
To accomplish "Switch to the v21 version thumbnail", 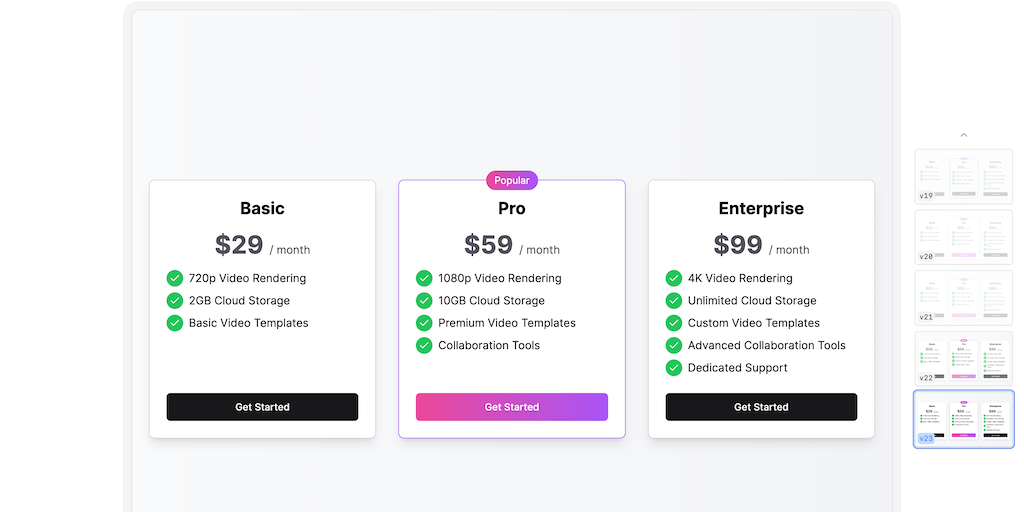I will point(963,298).
